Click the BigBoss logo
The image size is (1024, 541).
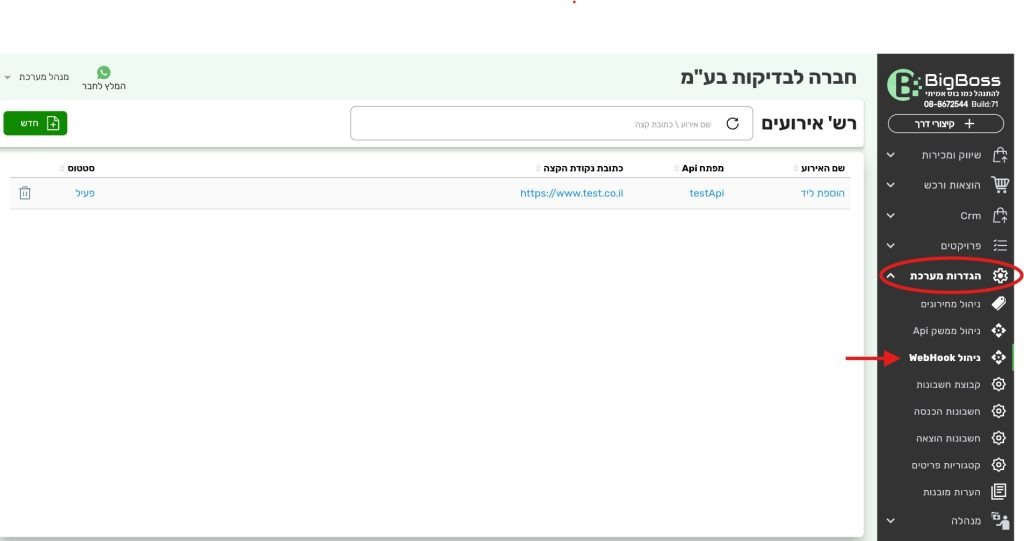click(944, 85)
